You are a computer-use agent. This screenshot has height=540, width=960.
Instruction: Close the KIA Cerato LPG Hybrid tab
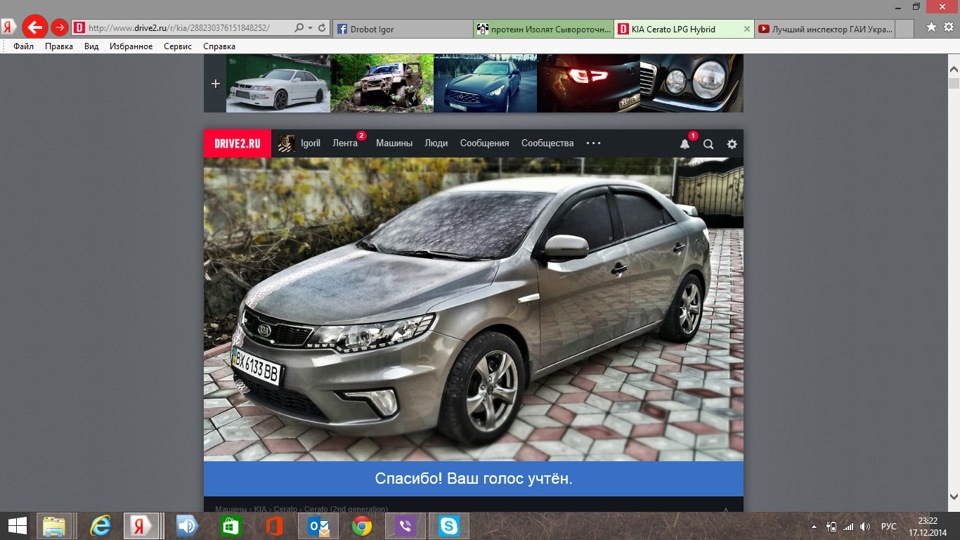tap(746, 29)
